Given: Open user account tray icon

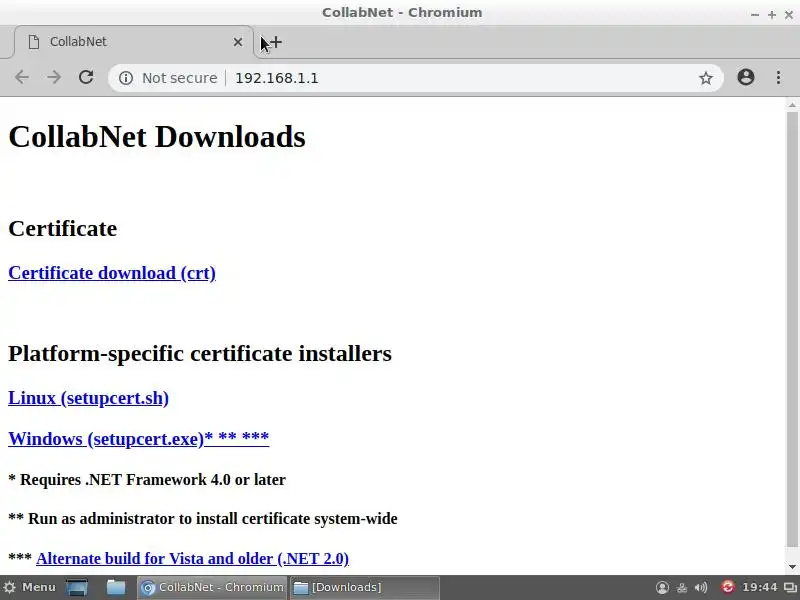Looking at the screenshot, I should coord(662,588).
